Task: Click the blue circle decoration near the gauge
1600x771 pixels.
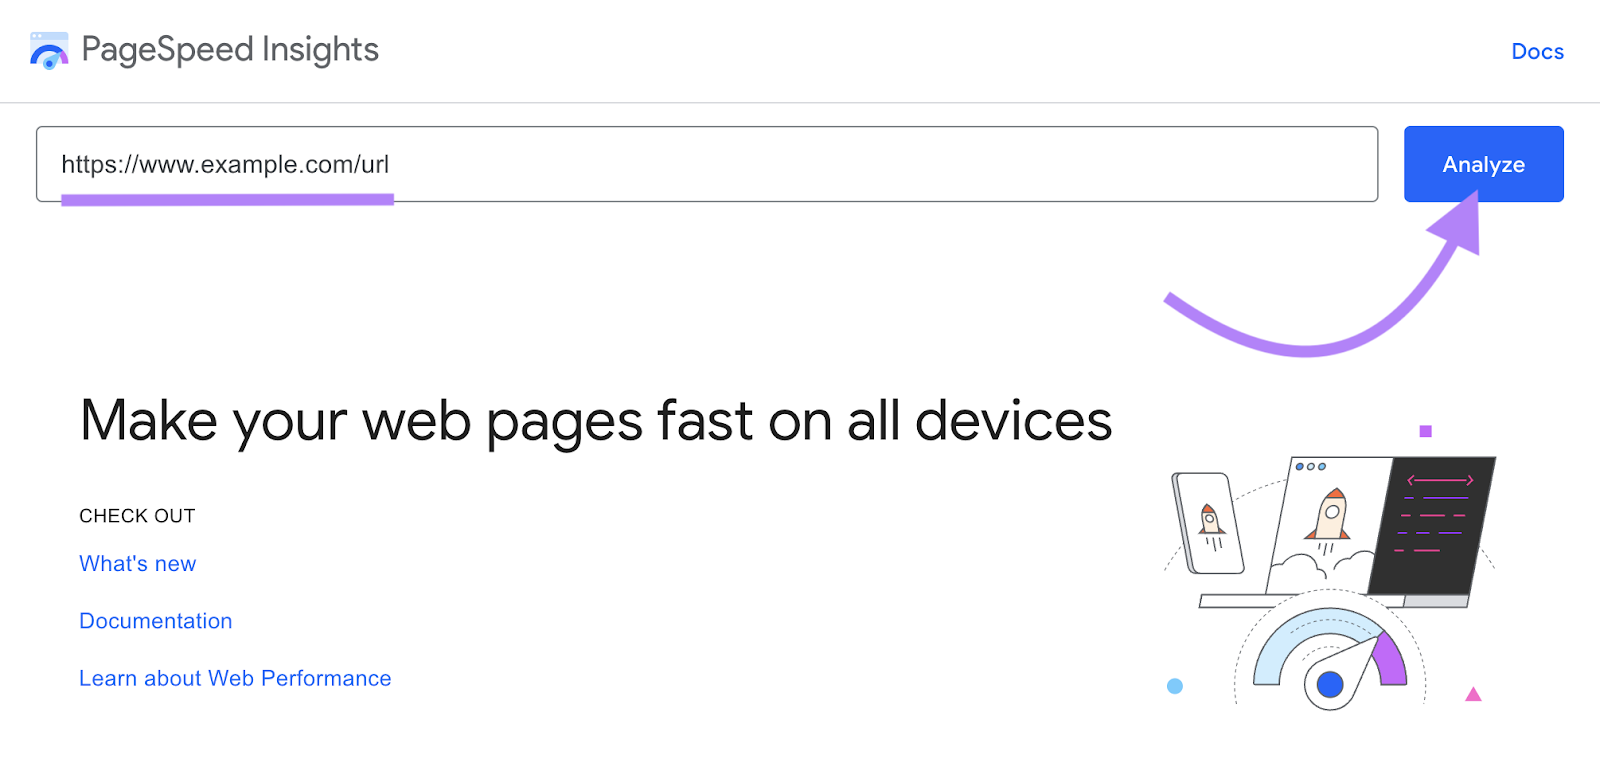Action: tap(1173, 685)
